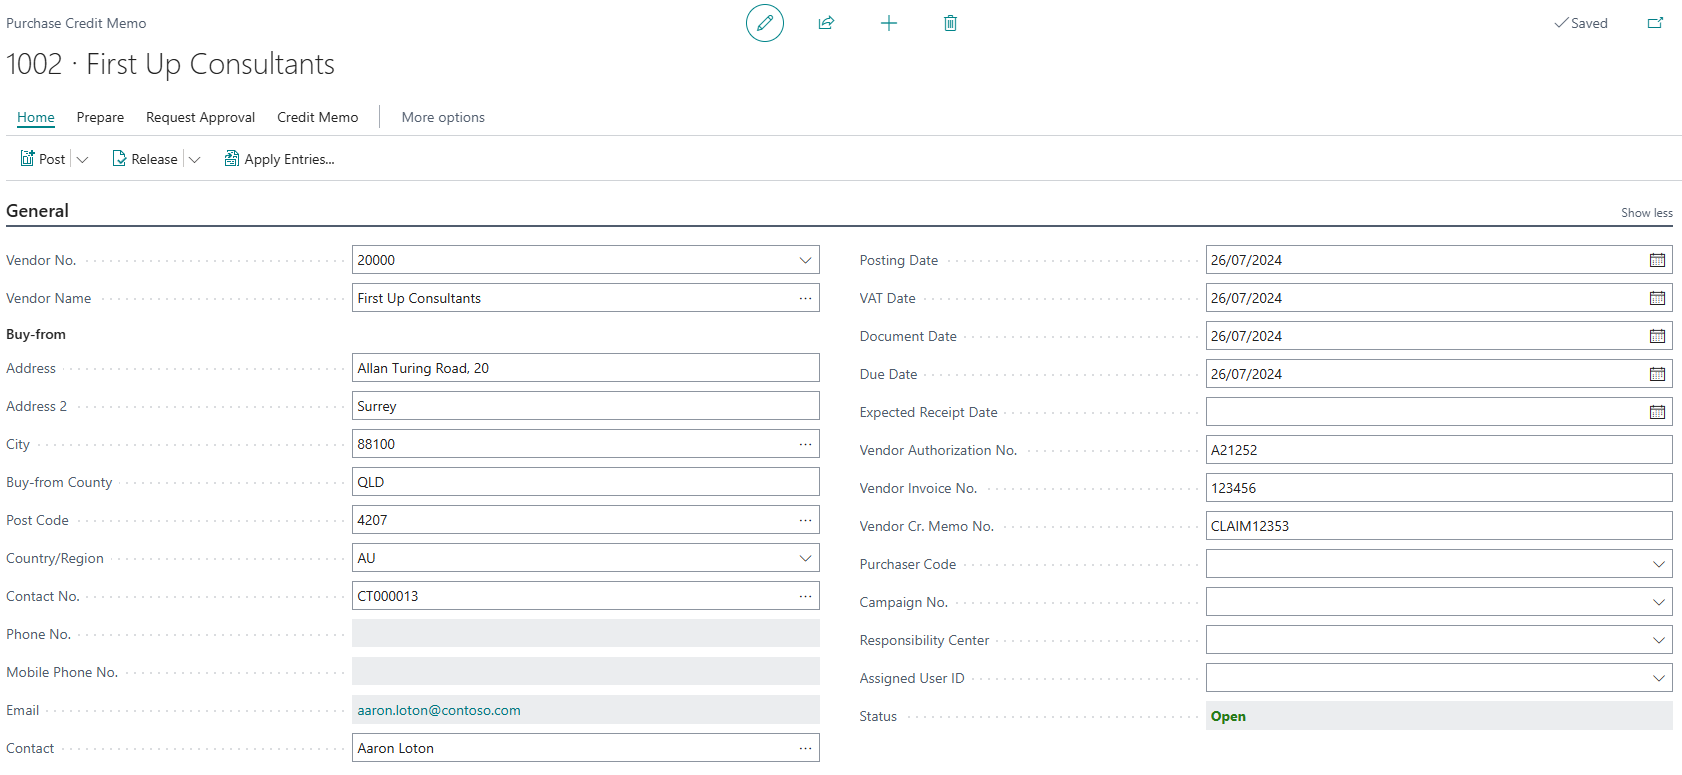This screenshot has width=1682, height=775.
Task: Open Expected Receipt Date calendar picker
Action: point(1657,412)
